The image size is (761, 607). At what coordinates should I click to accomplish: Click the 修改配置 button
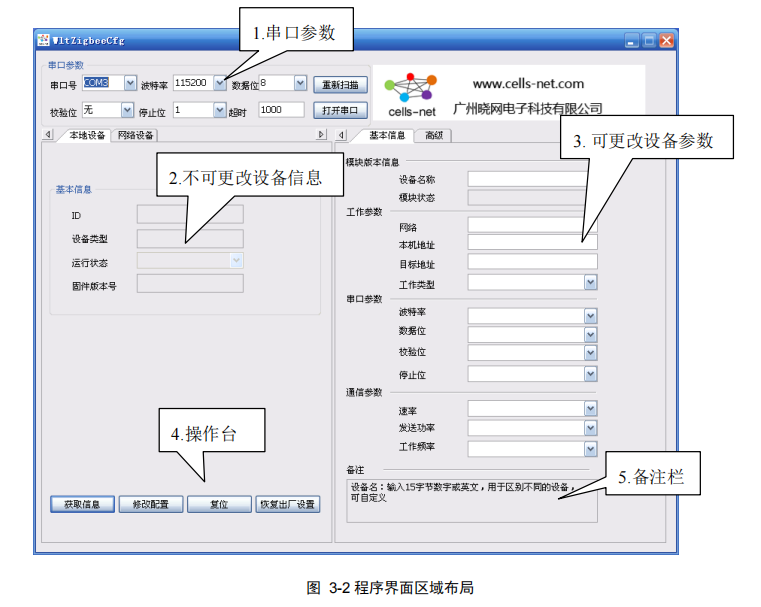[x=151, y=504]
